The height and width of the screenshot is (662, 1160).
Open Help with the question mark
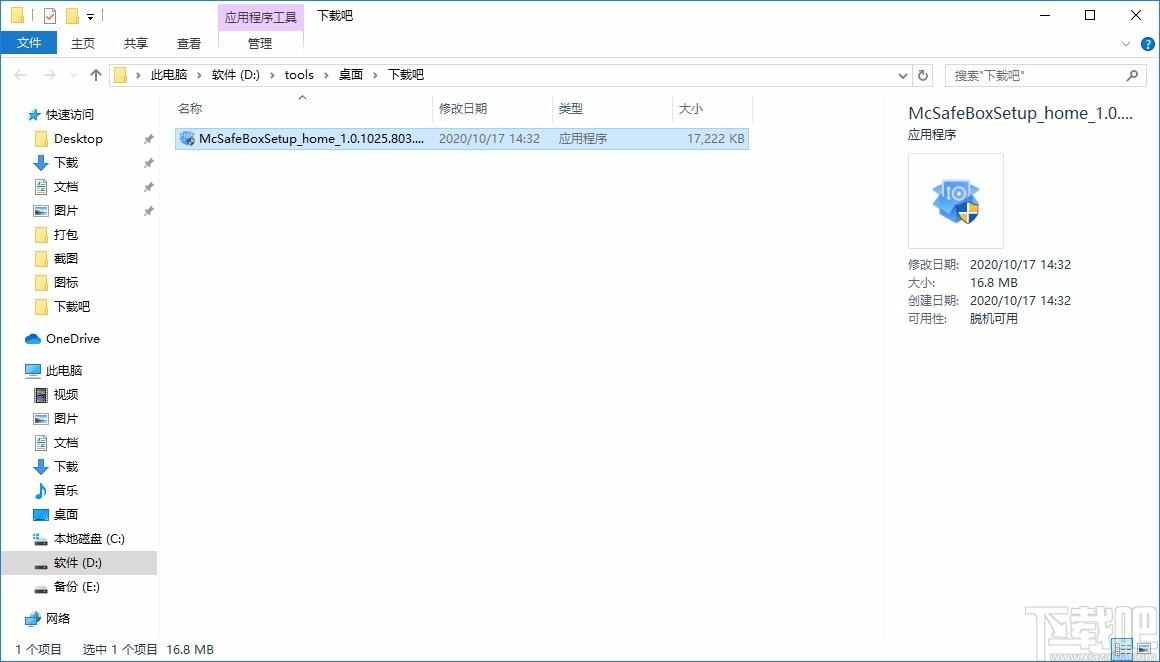[x=1147, y=44]
